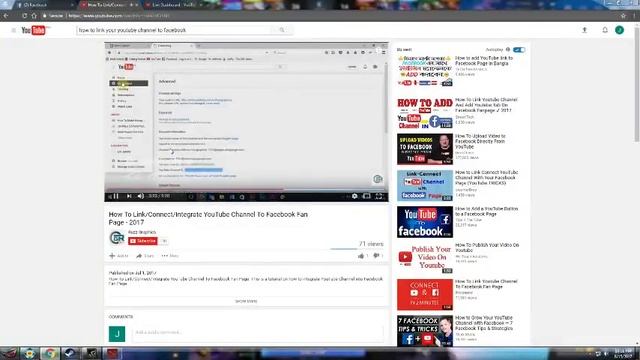This screenshot has height=360, width=640.
Task: Bookmark page with star icon
Action: [623, 16]
